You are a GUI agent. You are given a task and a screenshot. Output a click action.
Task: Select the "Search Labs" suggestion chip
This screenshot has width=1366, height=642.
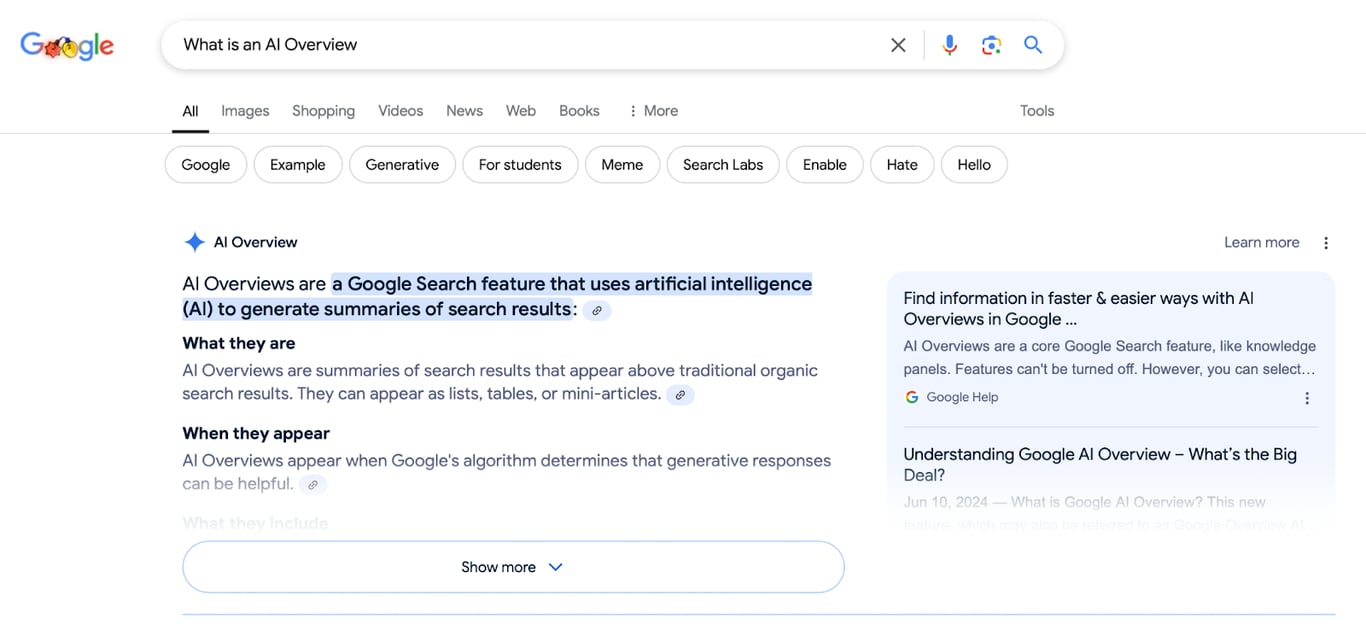point(722,165)
